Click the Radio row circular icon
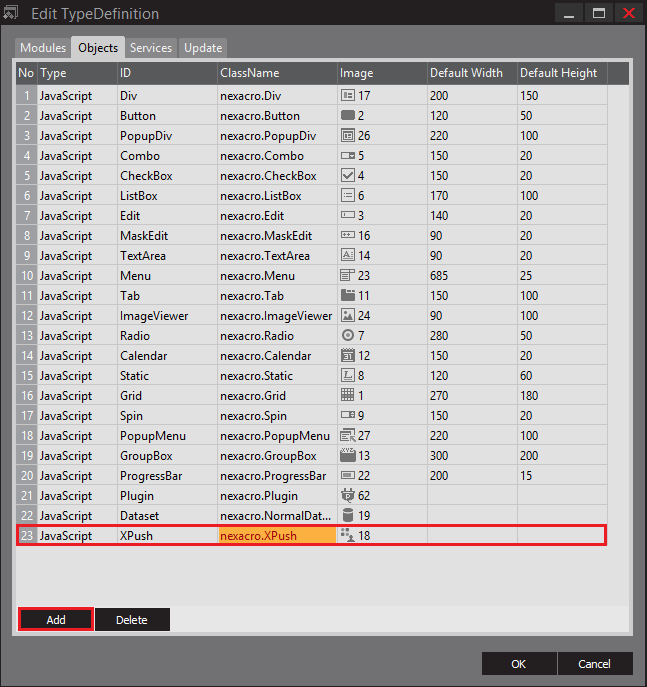Viewport: 647px width, 687px height. click(347, 336)
